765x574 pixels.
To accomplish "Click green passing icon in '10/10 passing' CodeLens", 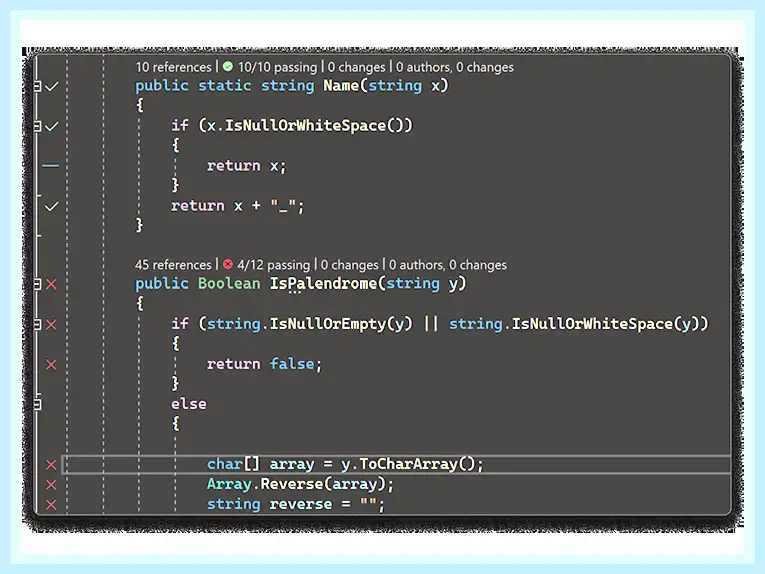I will coord(228,66).
